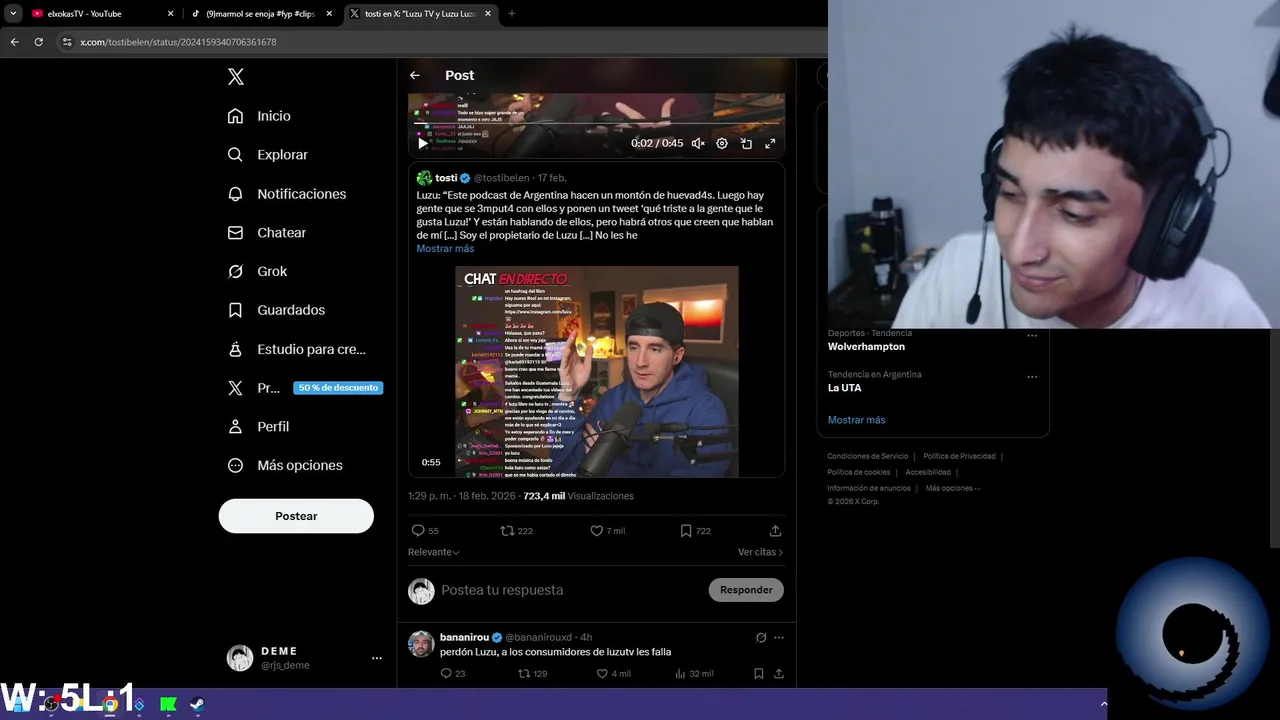
Task: Click the Premium X icon in the sidebar
Action: [x=235, y=388]
